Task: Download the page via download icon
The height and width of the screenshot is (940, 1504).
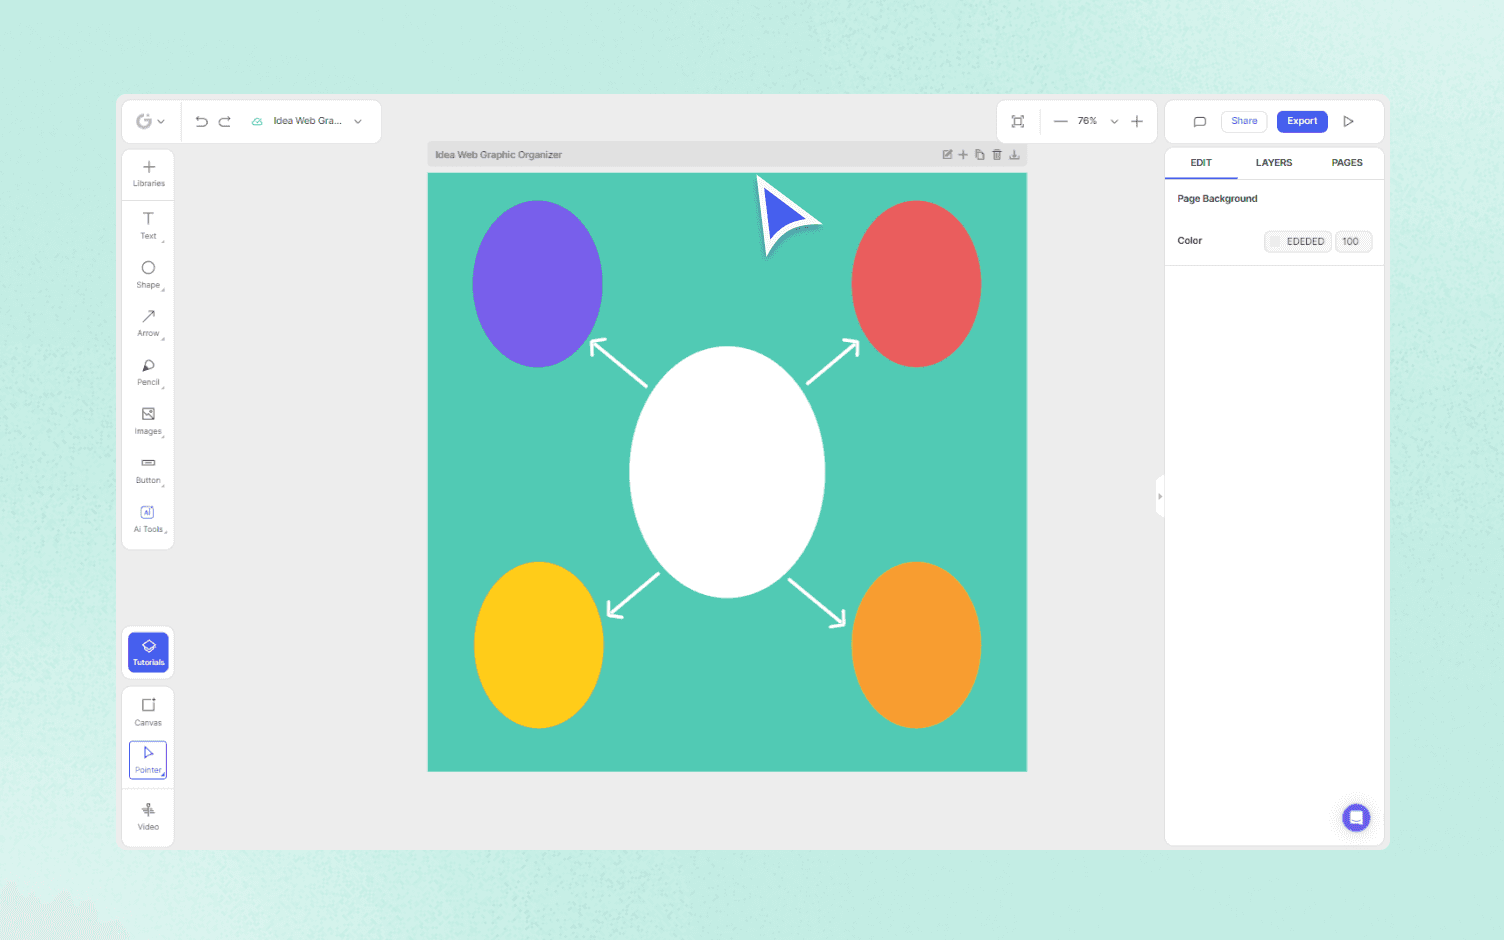Action: pyautogui.click(x=1013, y=154)
